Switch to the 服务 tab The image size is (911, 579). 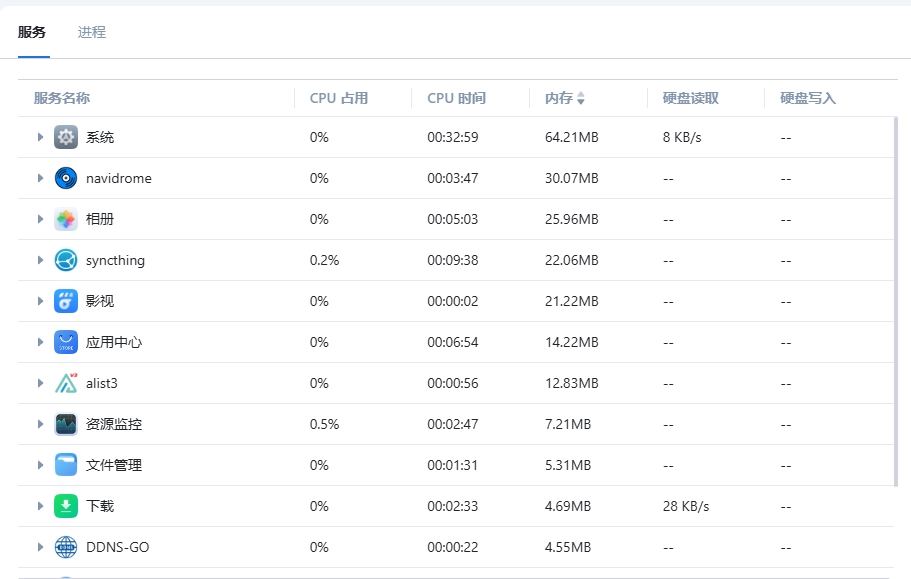click(x=32, y=33)
